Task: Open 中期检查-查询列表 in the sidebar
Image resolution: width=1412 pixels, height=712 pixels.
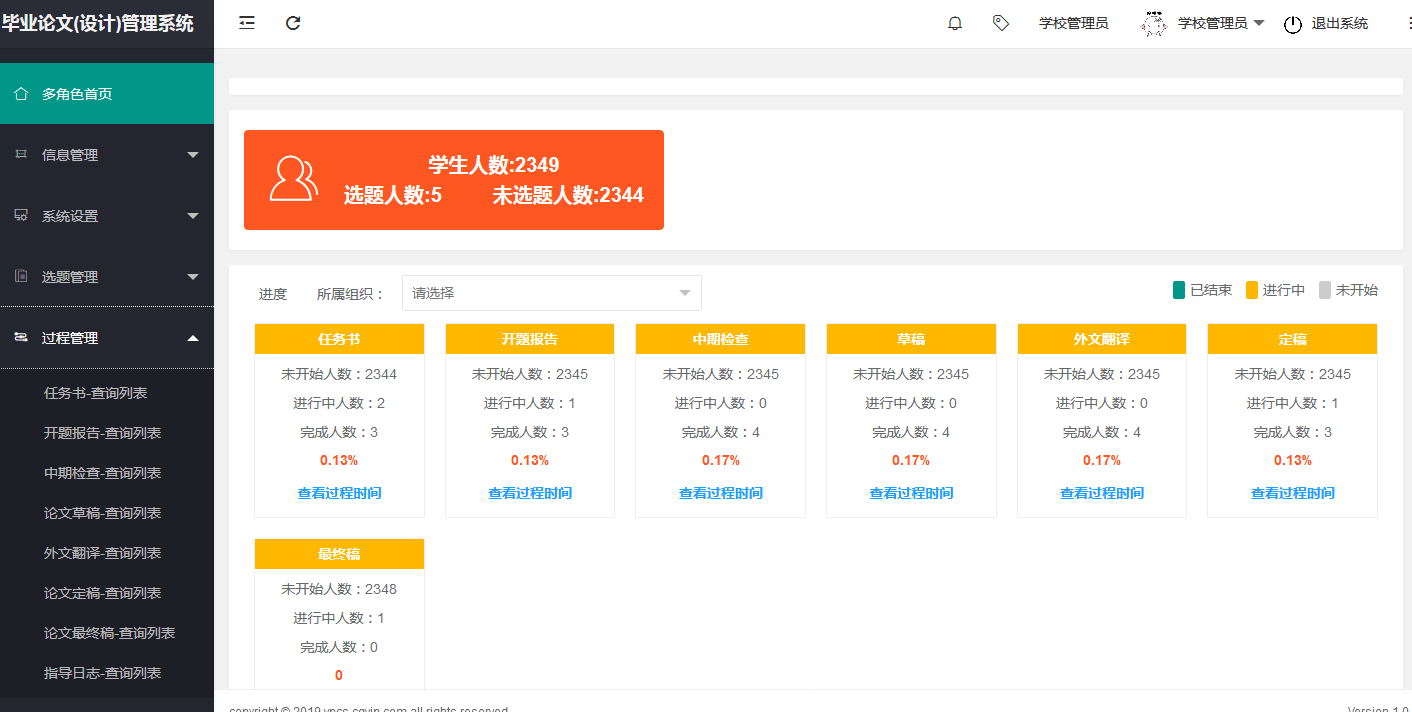Action: pyautogui.click(x=103, y=473)
